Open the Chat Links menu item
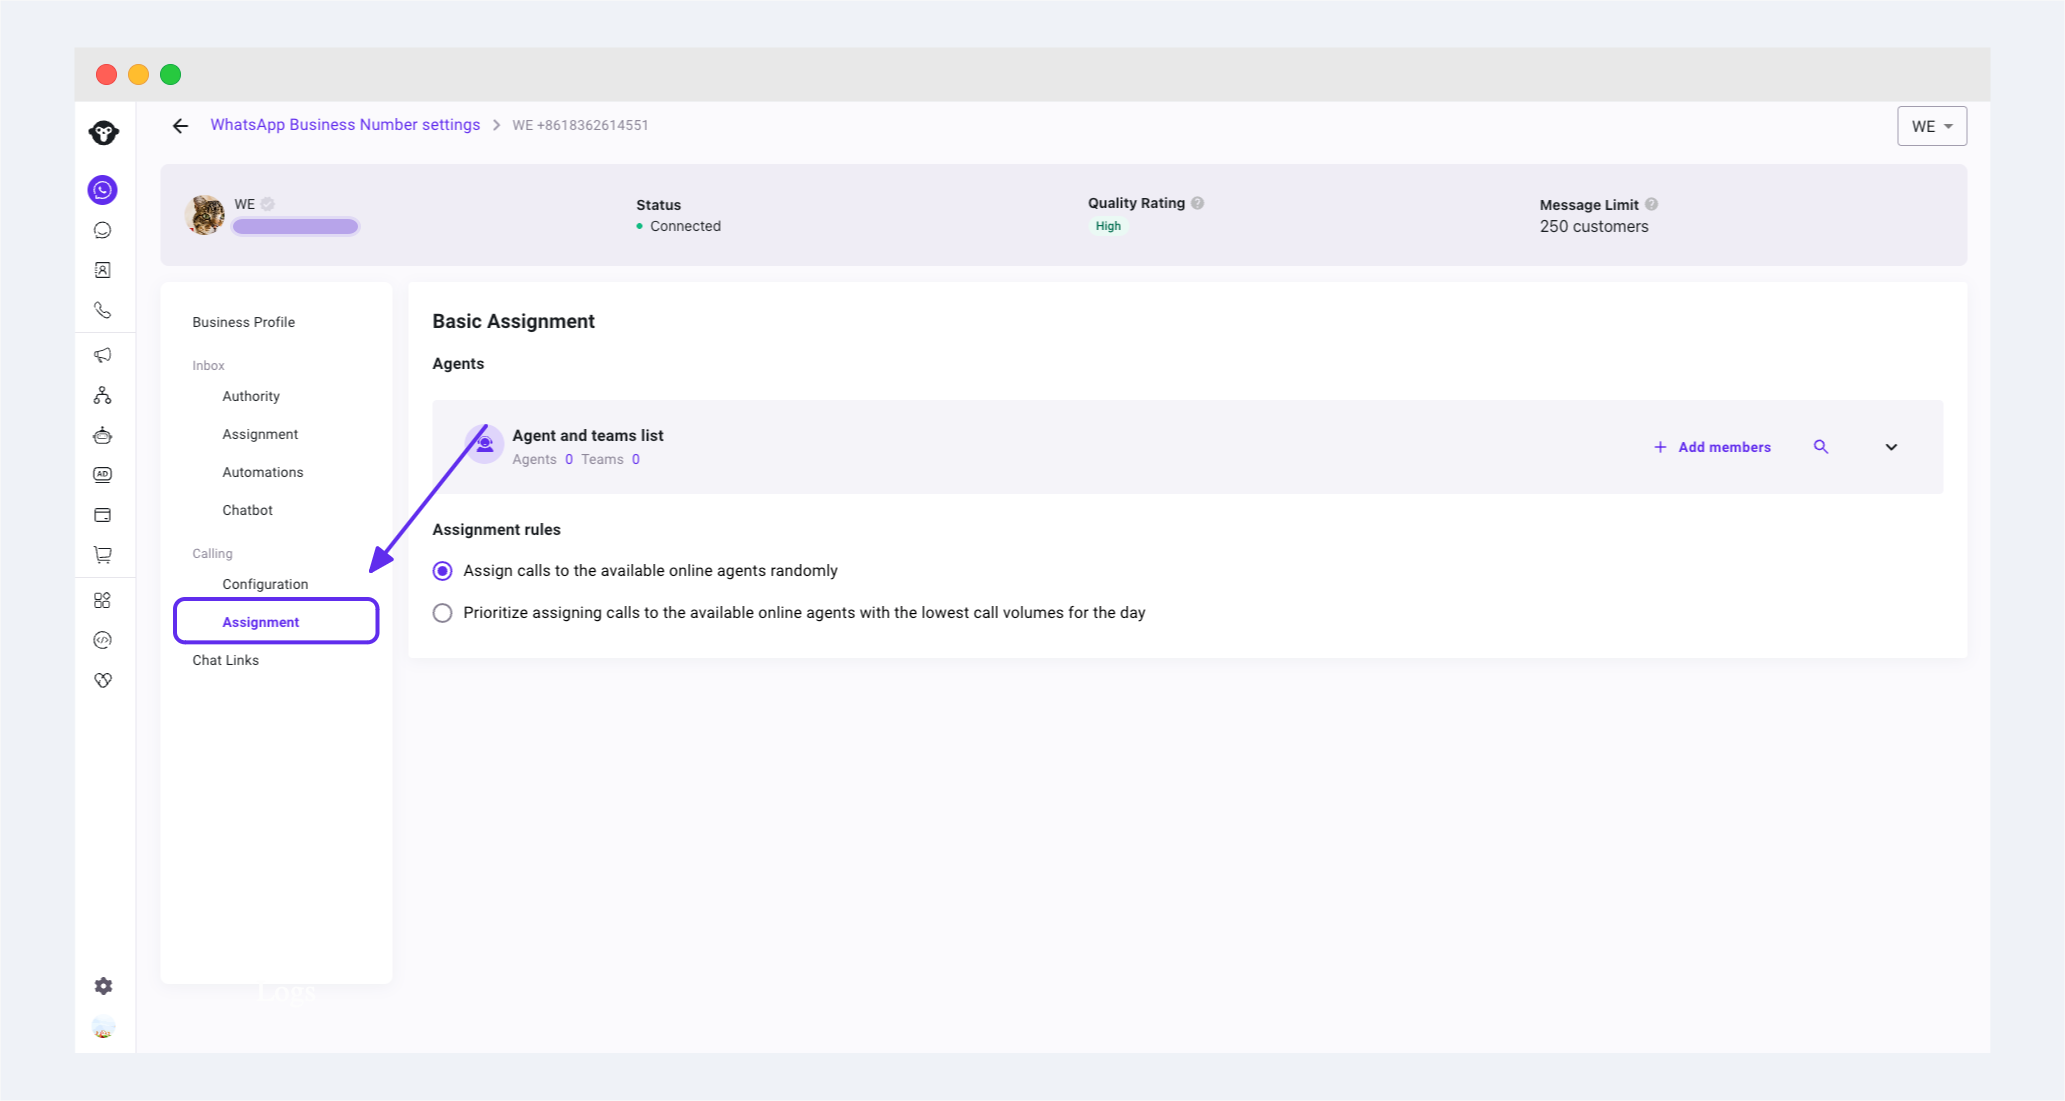Screen dimensions: 2065x1101 [225, 660]
